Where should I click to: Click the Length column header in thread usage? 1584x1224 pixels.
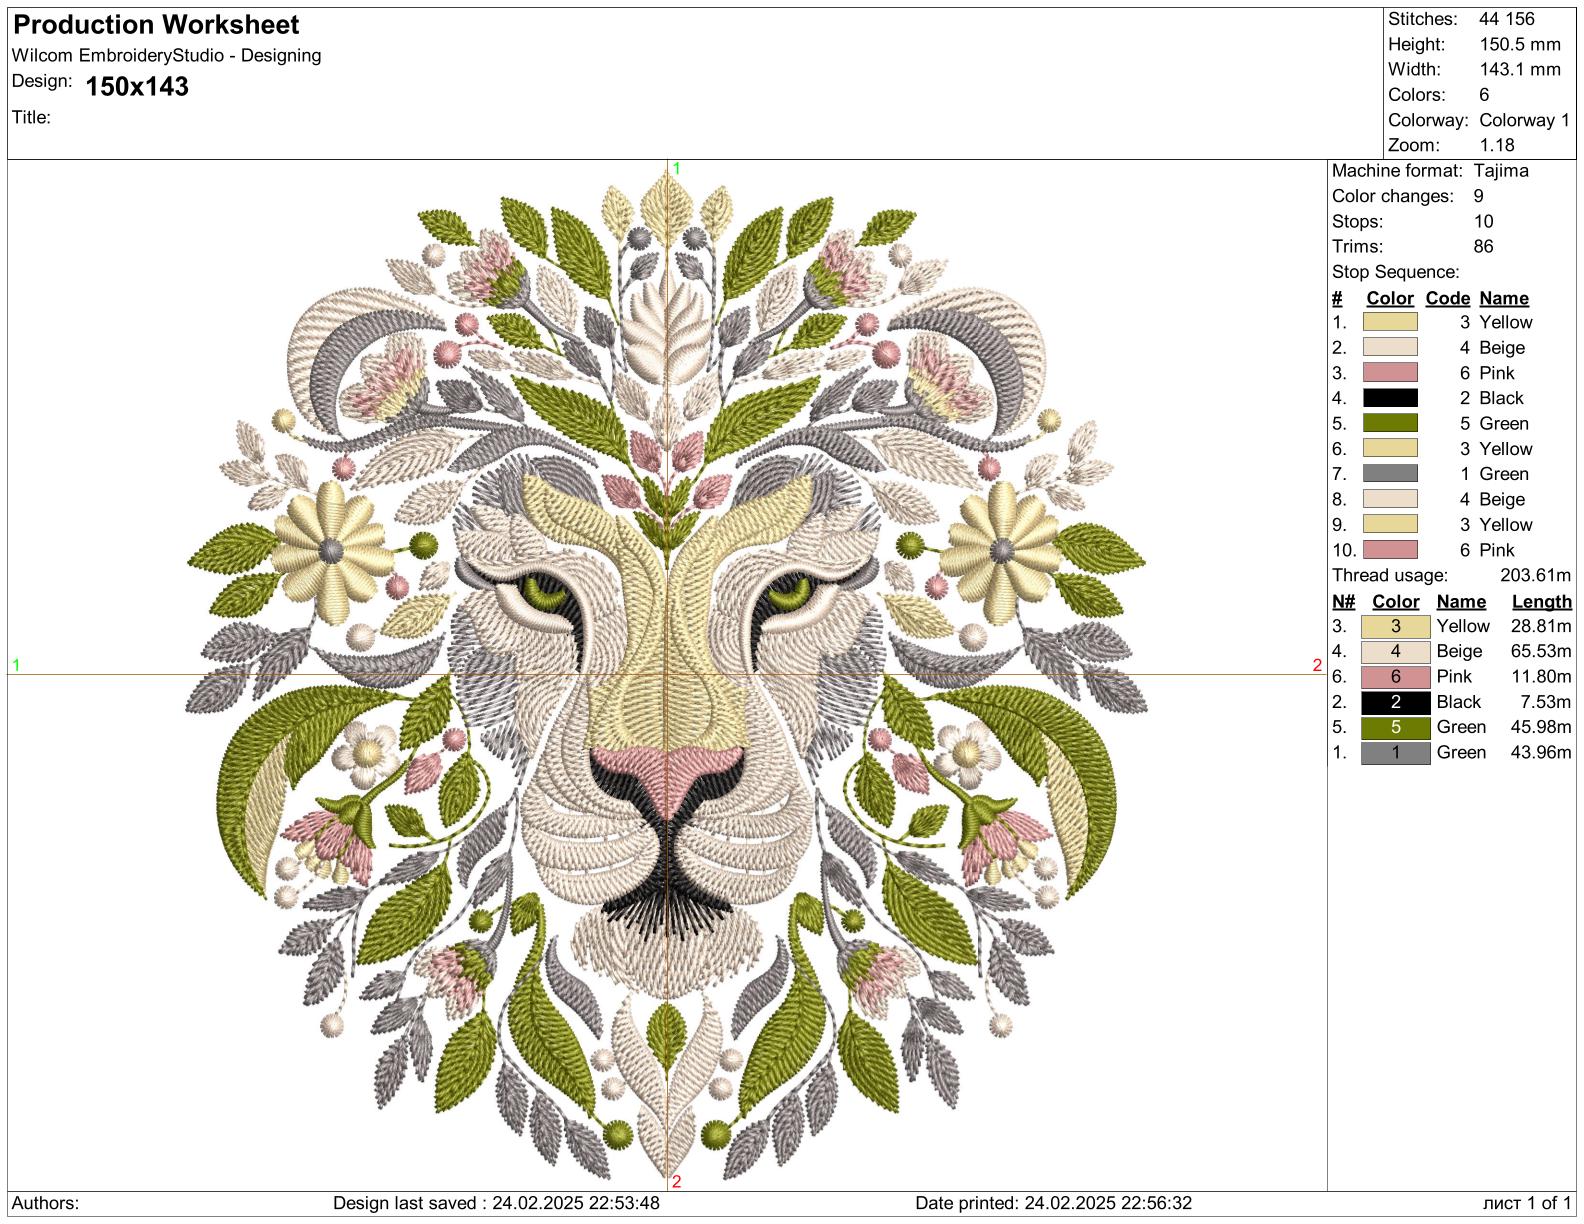[x=1541, y=602]
